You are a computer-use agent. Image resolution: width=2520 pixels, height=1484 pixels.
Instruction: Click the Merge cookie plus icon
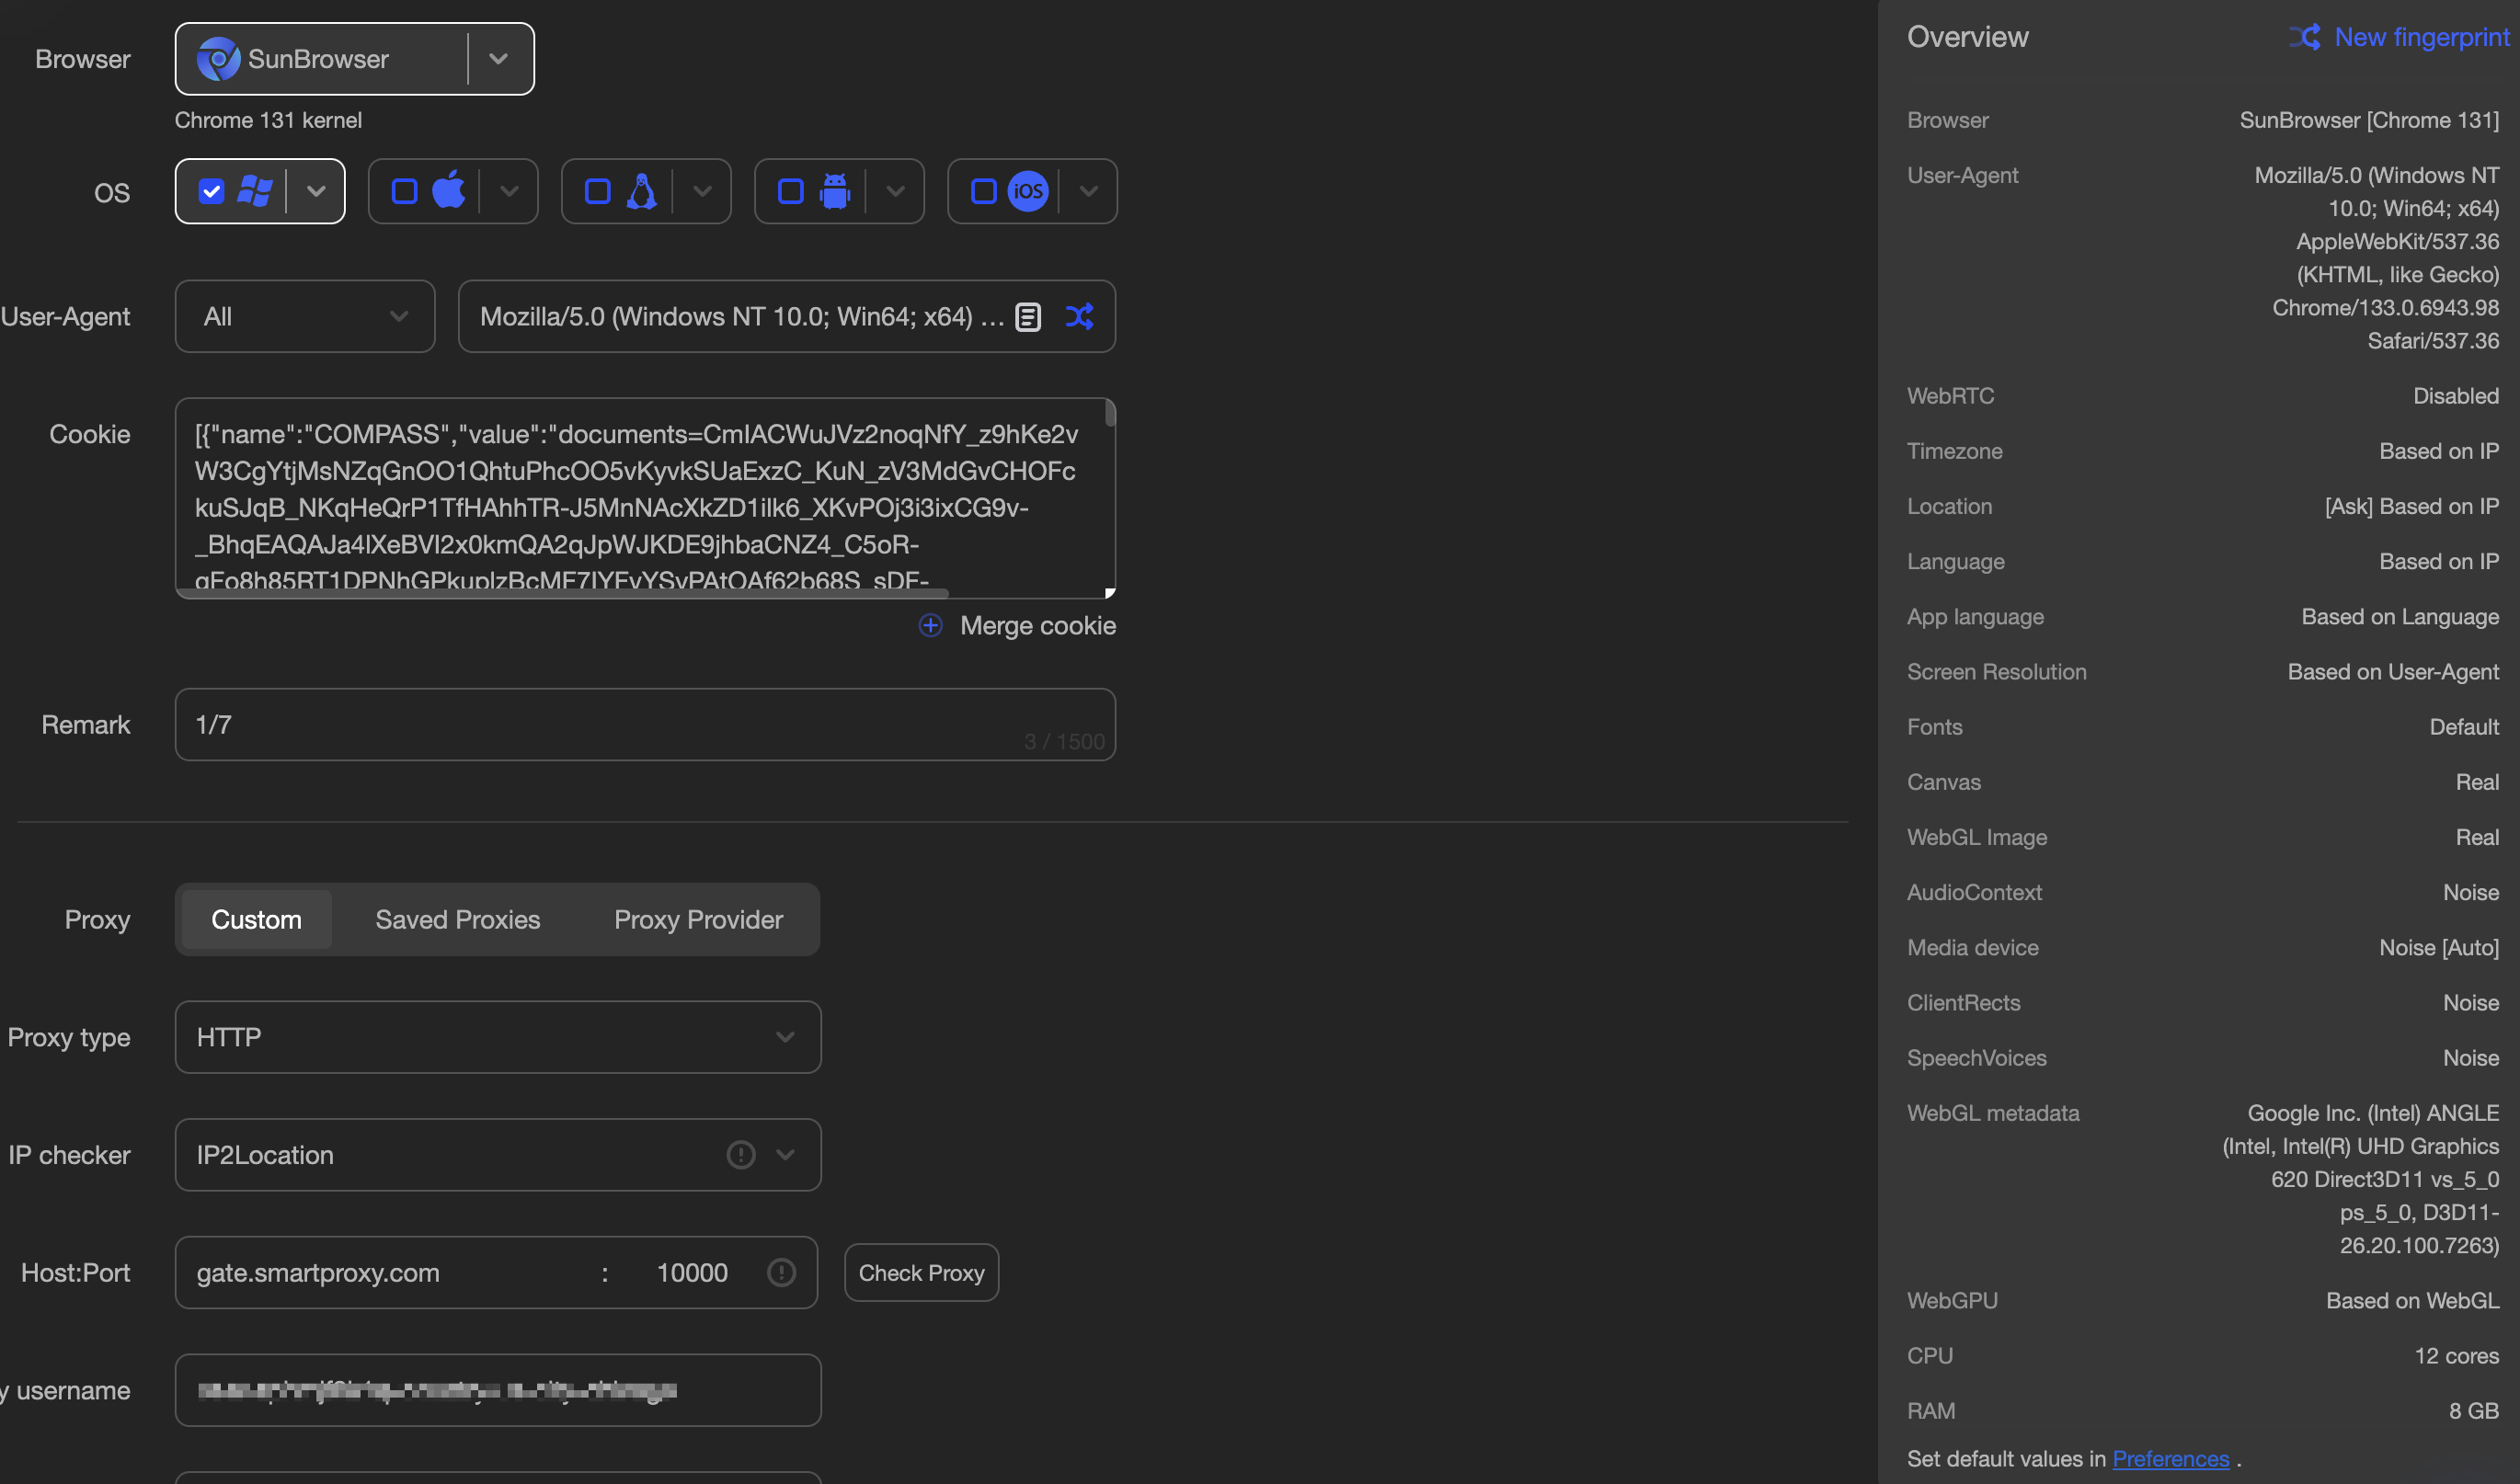click(x=930, y=625)
